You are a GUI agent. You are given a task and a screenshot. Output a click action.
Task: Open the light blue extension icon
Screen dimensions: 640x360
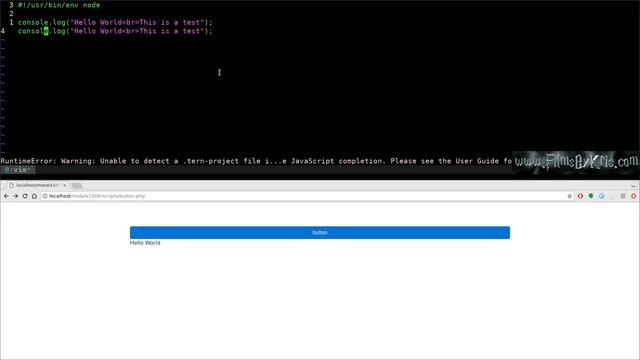pyautogui.click(x=602, y=196)
